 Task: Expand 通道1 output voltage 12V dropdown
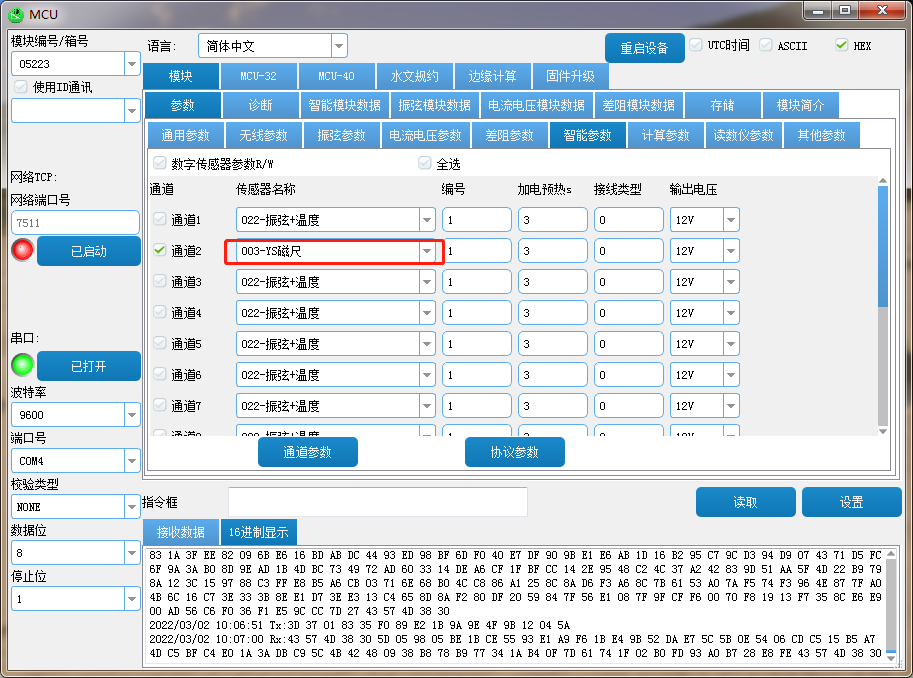pyautogui.click(x=731, y=220)
